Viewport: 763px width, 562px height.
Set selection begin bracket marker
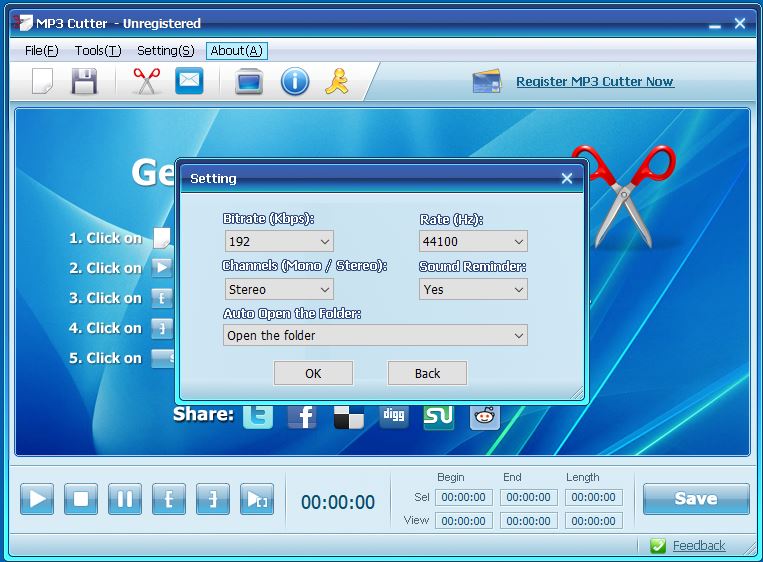pos(169,499)
